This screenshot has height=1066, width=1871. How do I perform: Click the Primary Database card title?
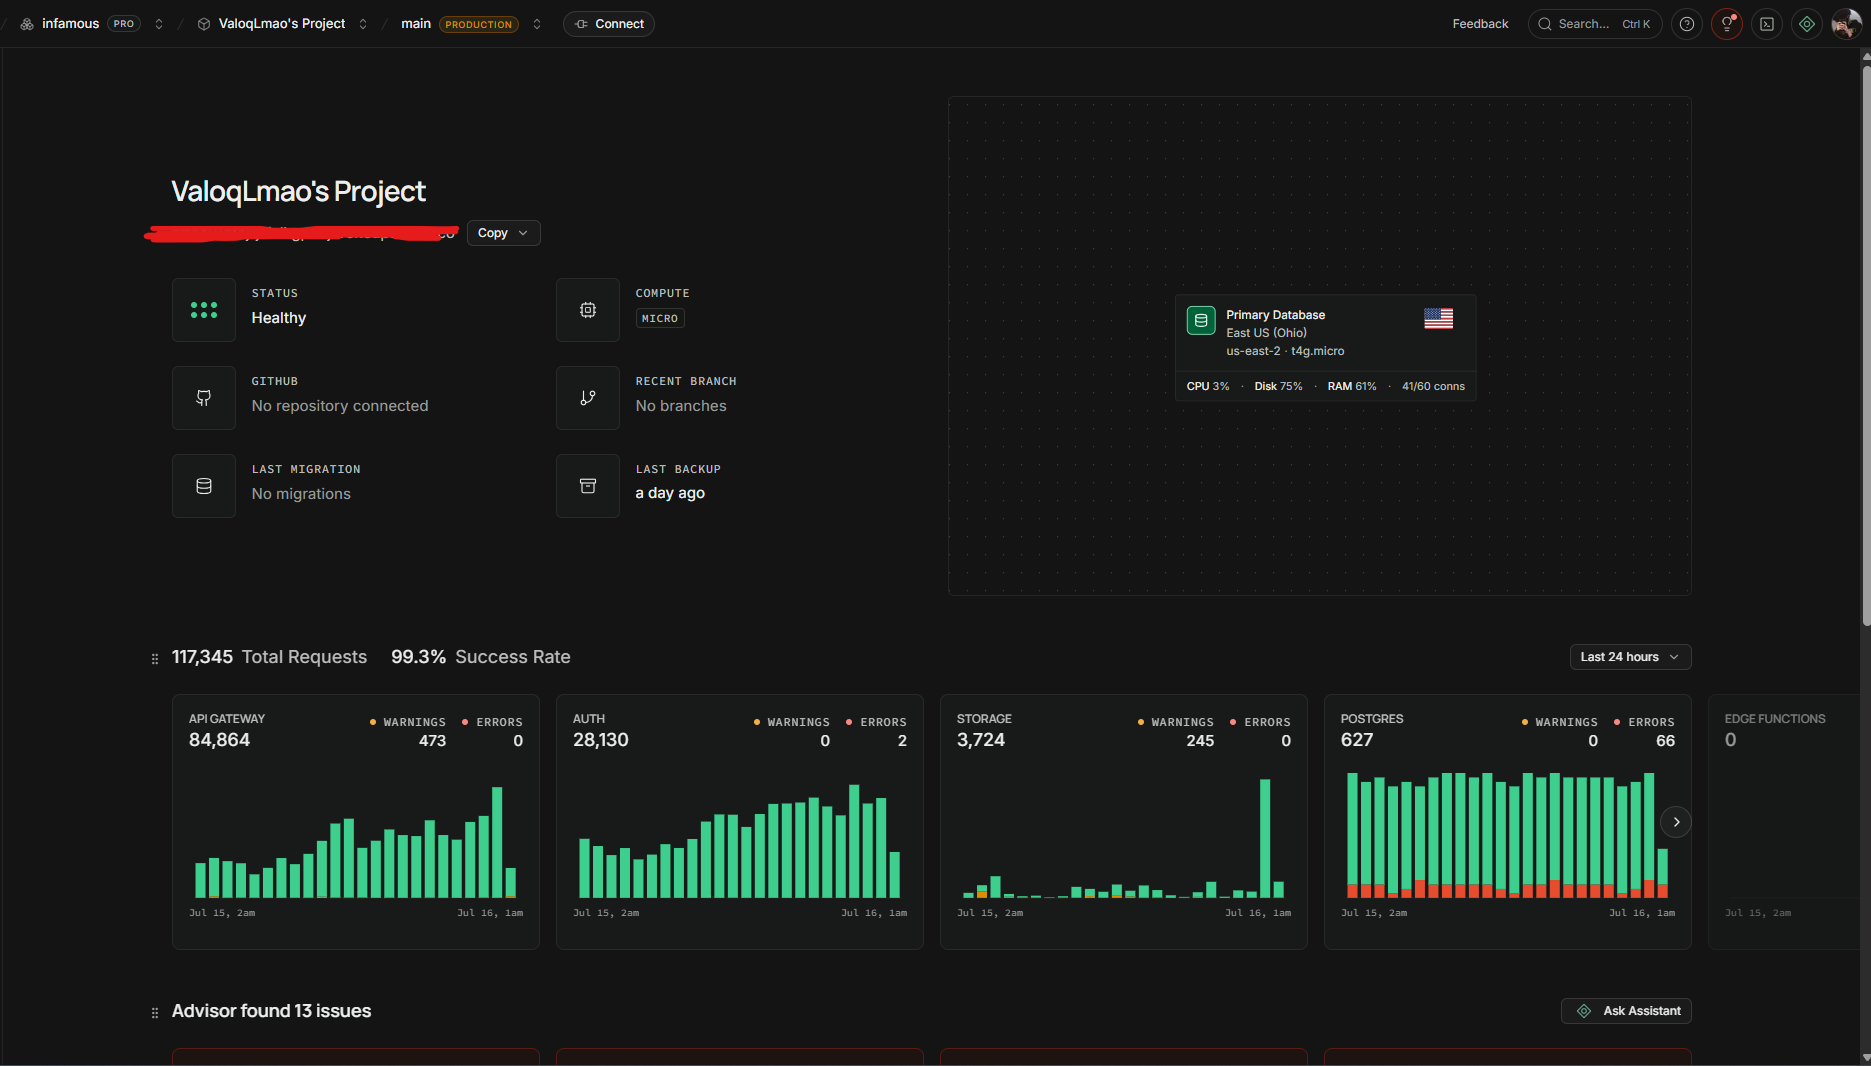pyautogui.click(x=1276, y=315)
